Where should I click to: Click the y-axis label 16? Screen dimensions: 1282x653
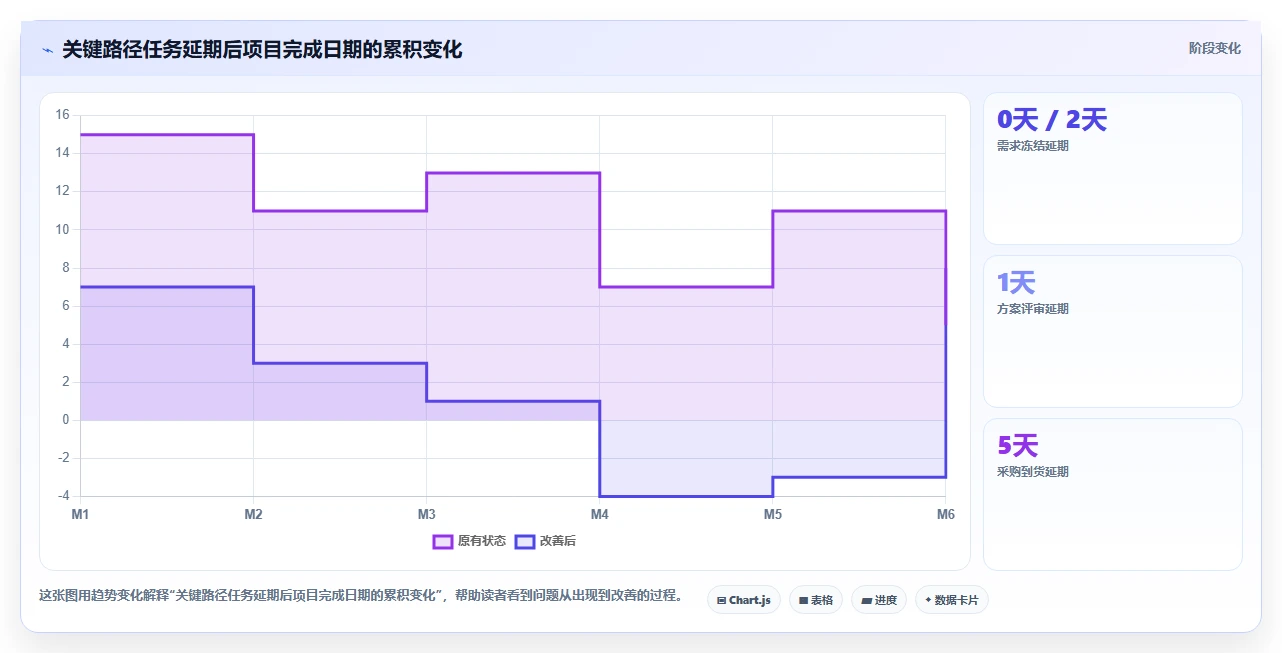click(62, 115)
